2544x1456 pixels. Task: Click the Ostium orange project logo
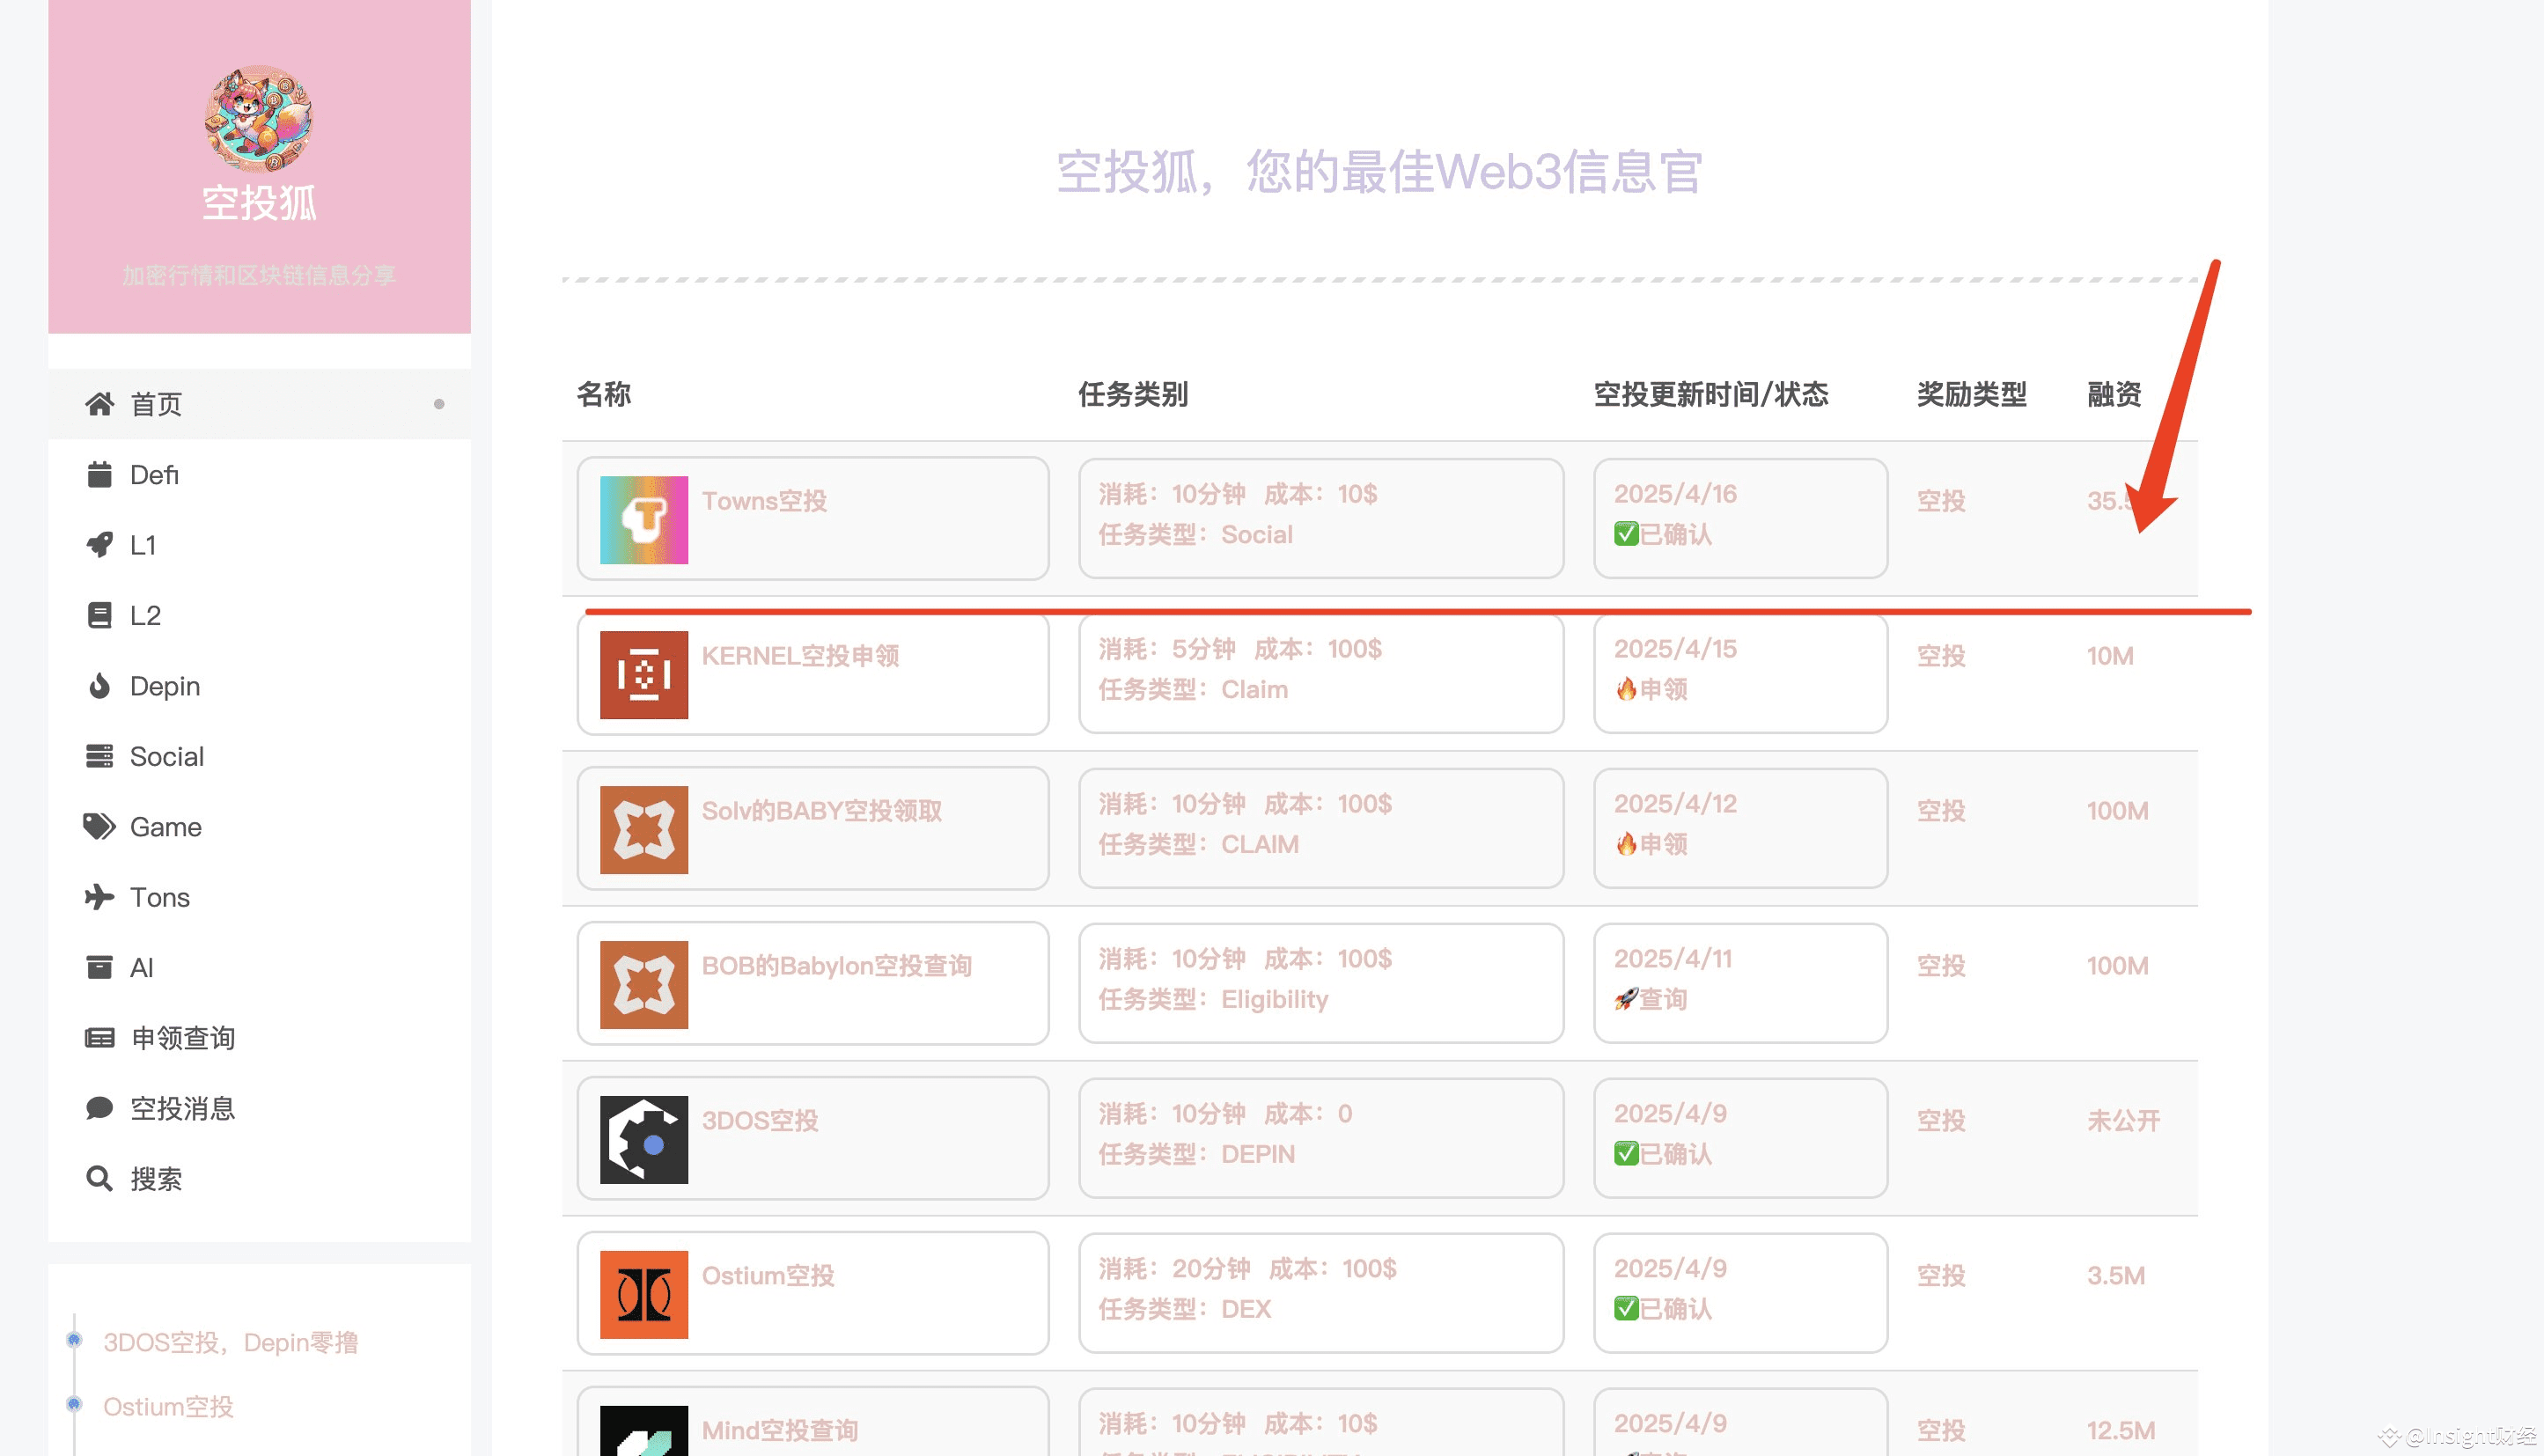[x=643, y=1293]
